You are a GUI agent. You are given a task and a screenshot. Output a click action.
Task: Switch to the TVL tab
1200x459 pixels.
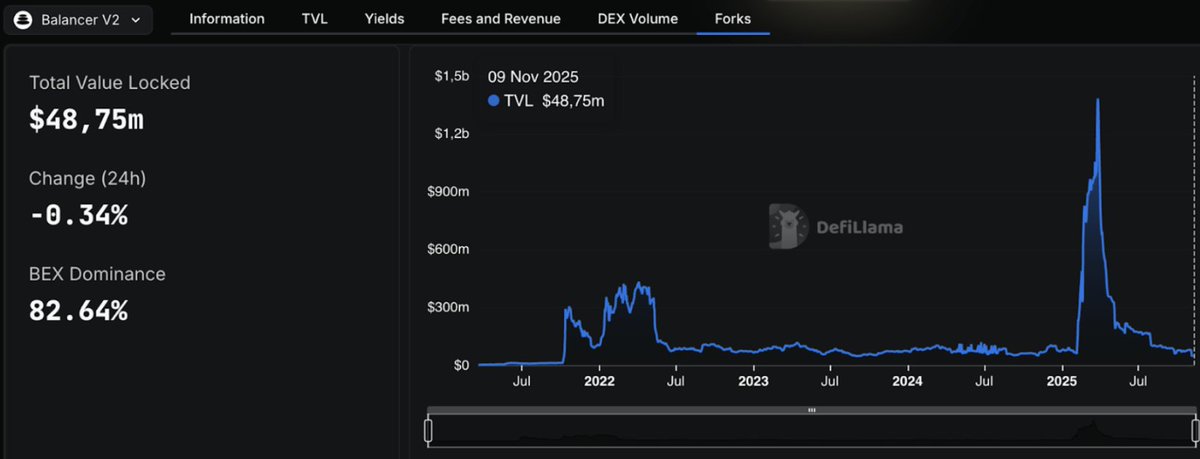point(316,18)
